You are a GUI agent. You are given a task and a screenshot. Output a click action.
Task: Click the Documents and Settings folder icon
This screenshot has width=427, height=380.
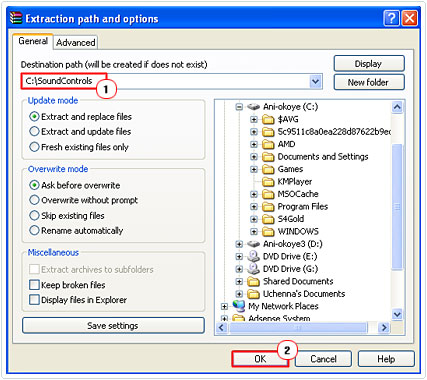268,157
